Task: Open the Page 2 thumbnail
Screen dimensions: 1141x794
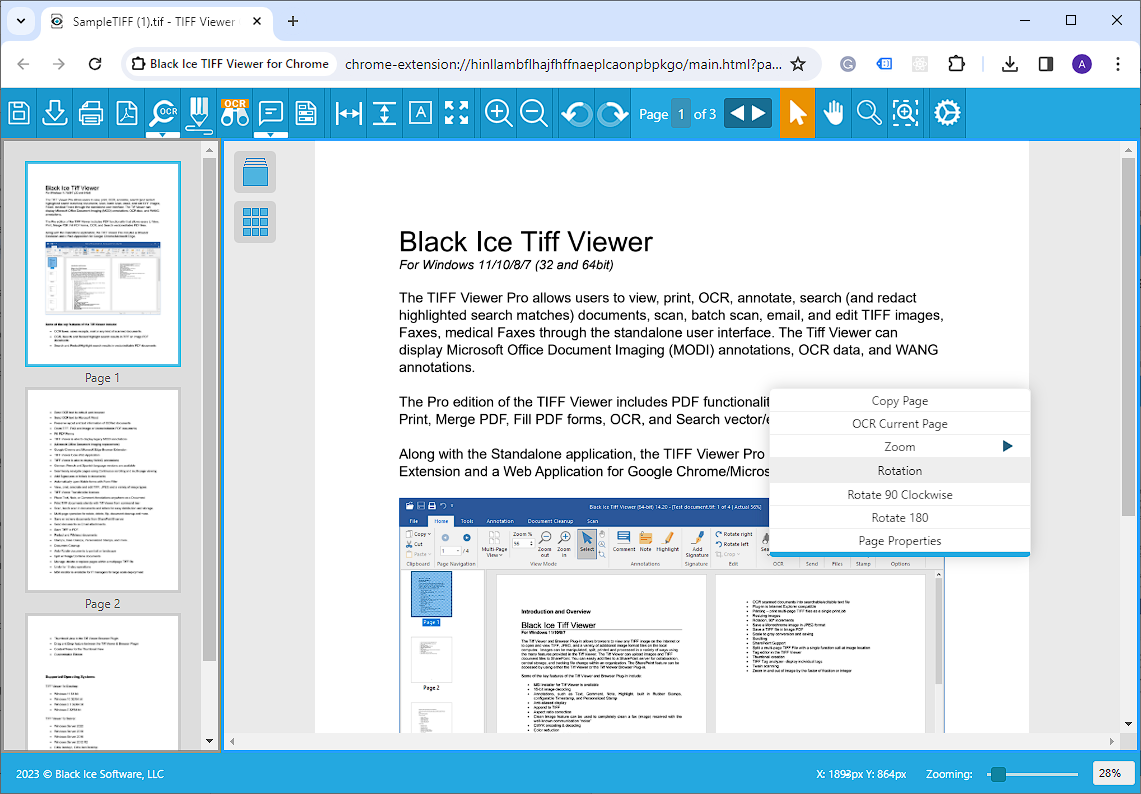Action: tap(103, 490)
